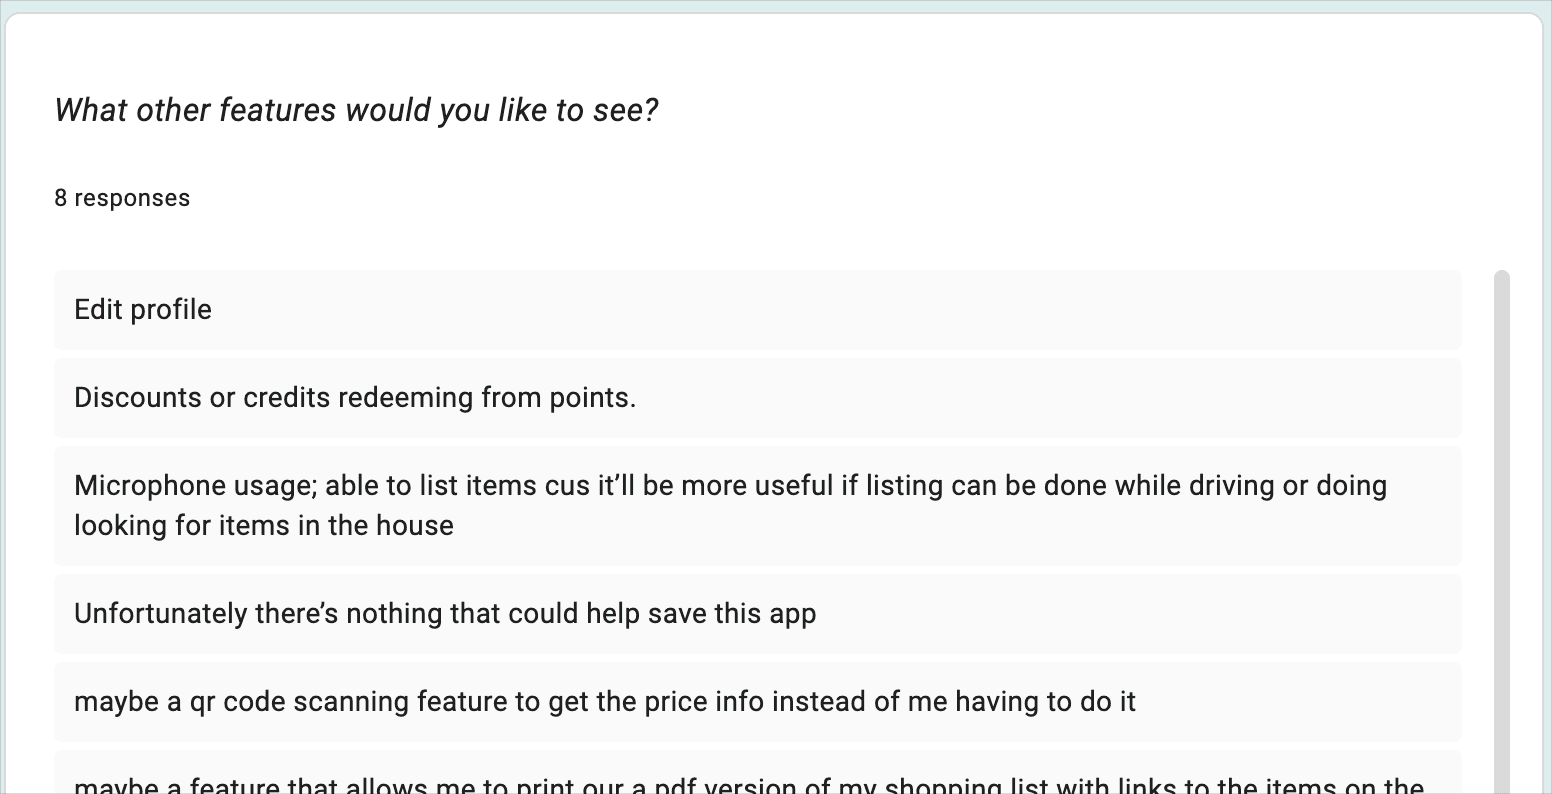Click the "Edit profile" response row
The height and width of the screenshot is (794, 1552).
click(x=757, y=310)
